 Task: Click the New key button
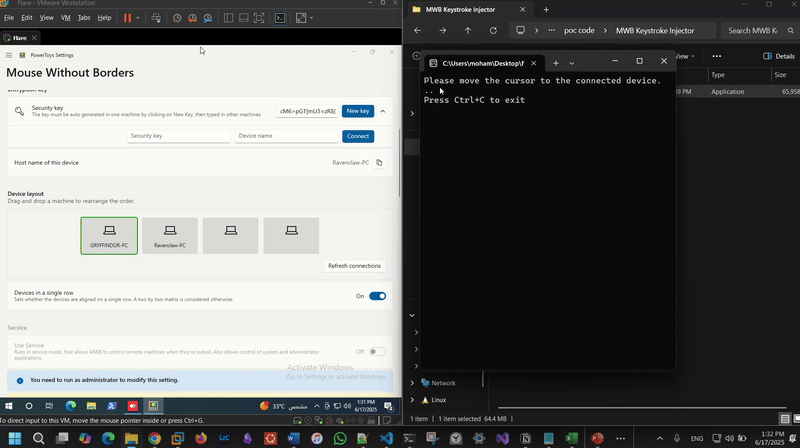(x=358, y=111)
